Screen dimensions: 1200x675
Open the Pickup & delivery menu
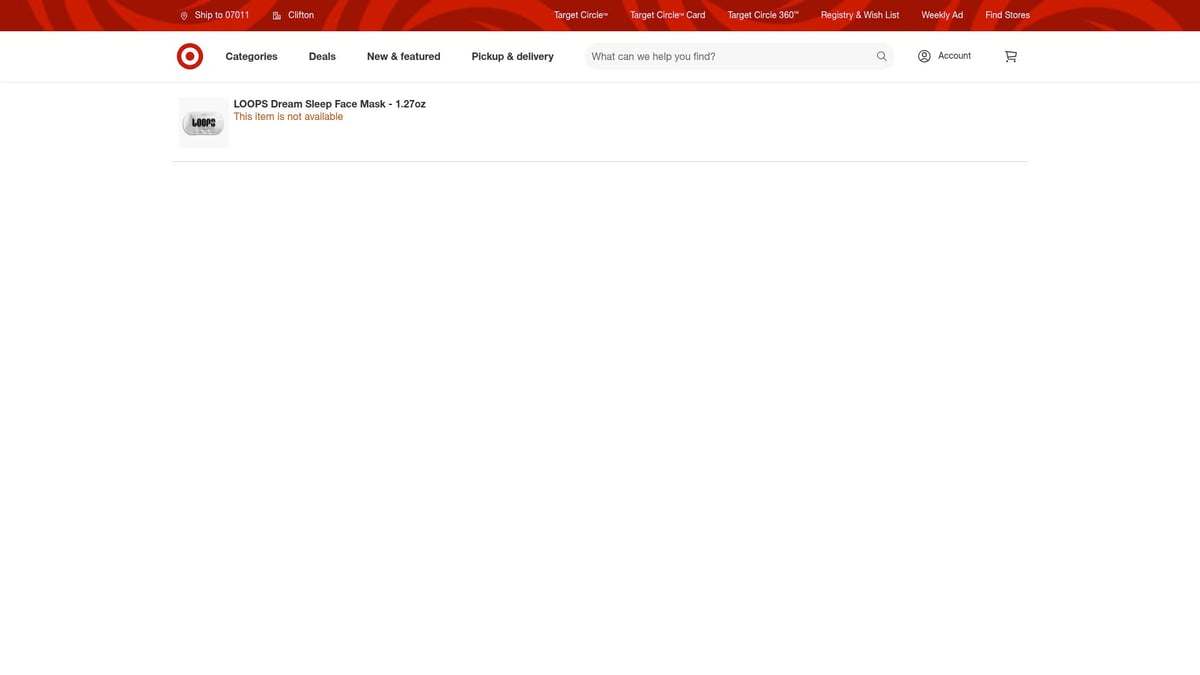[512, 57]
